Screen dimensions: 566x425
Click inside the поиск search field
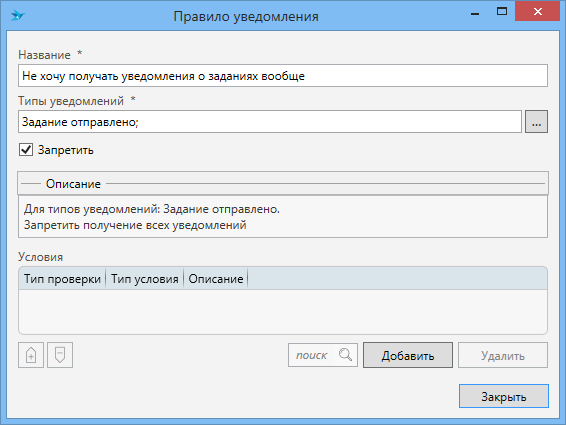tap(314, 355)
